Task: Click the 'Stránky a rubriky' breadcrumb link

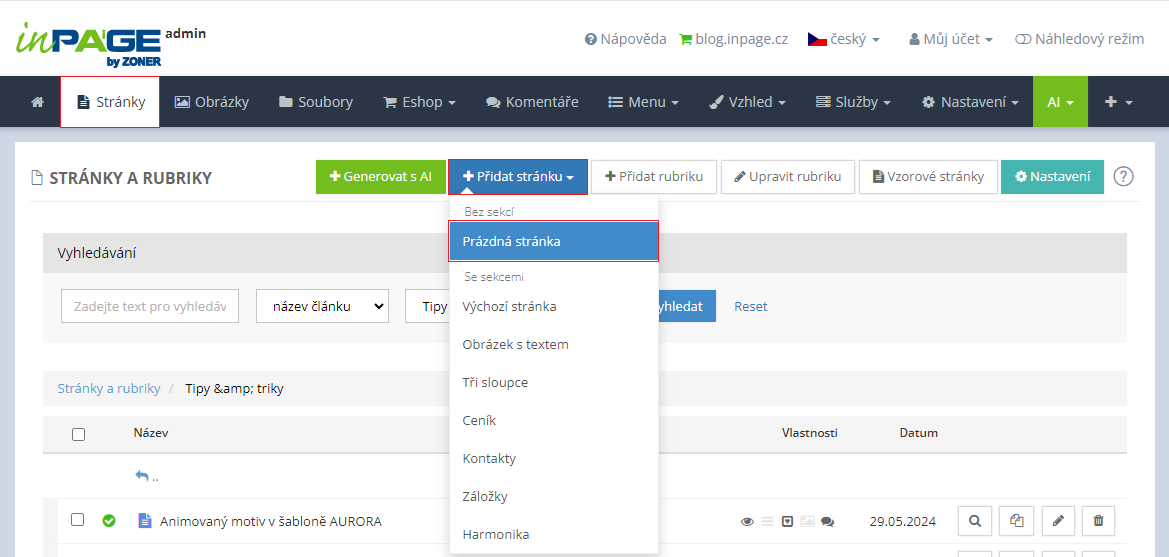Action: click(109, 388)
